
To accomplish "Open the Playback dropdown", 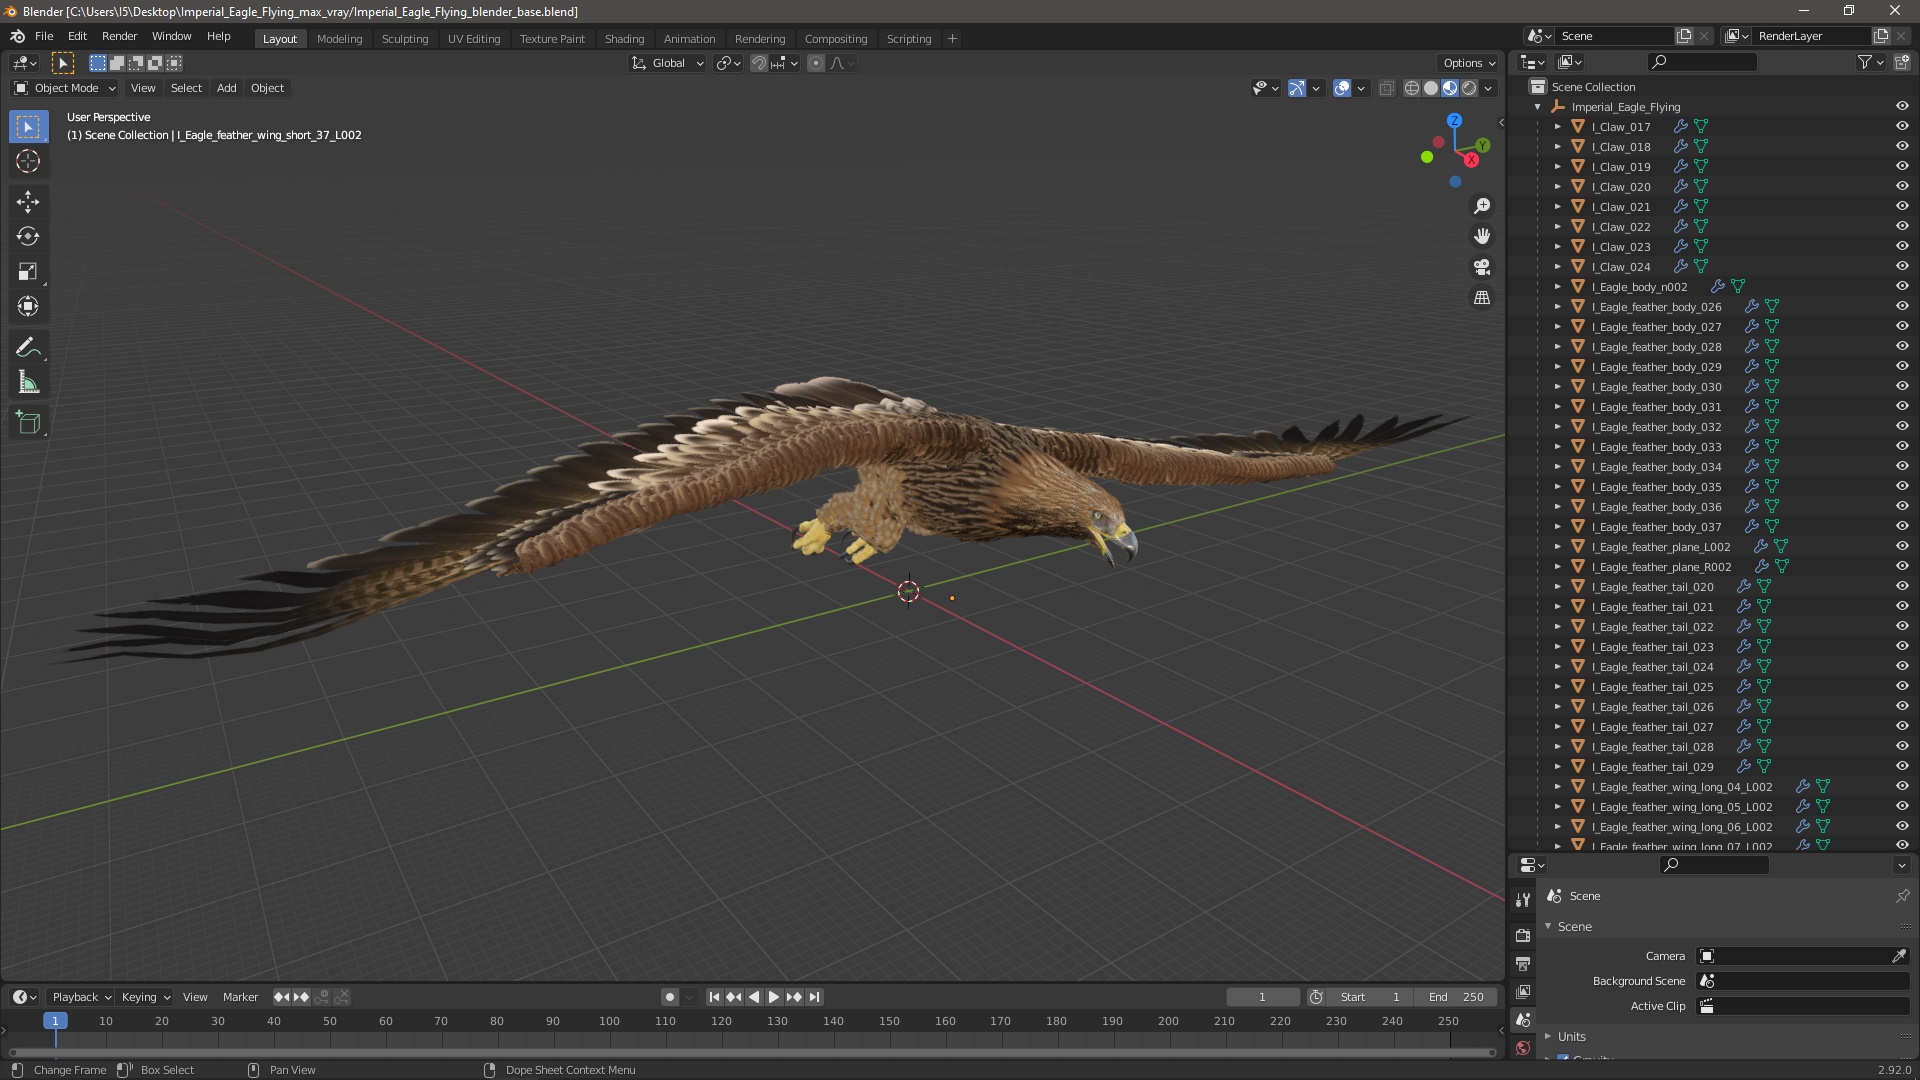I will coord(80,997).
